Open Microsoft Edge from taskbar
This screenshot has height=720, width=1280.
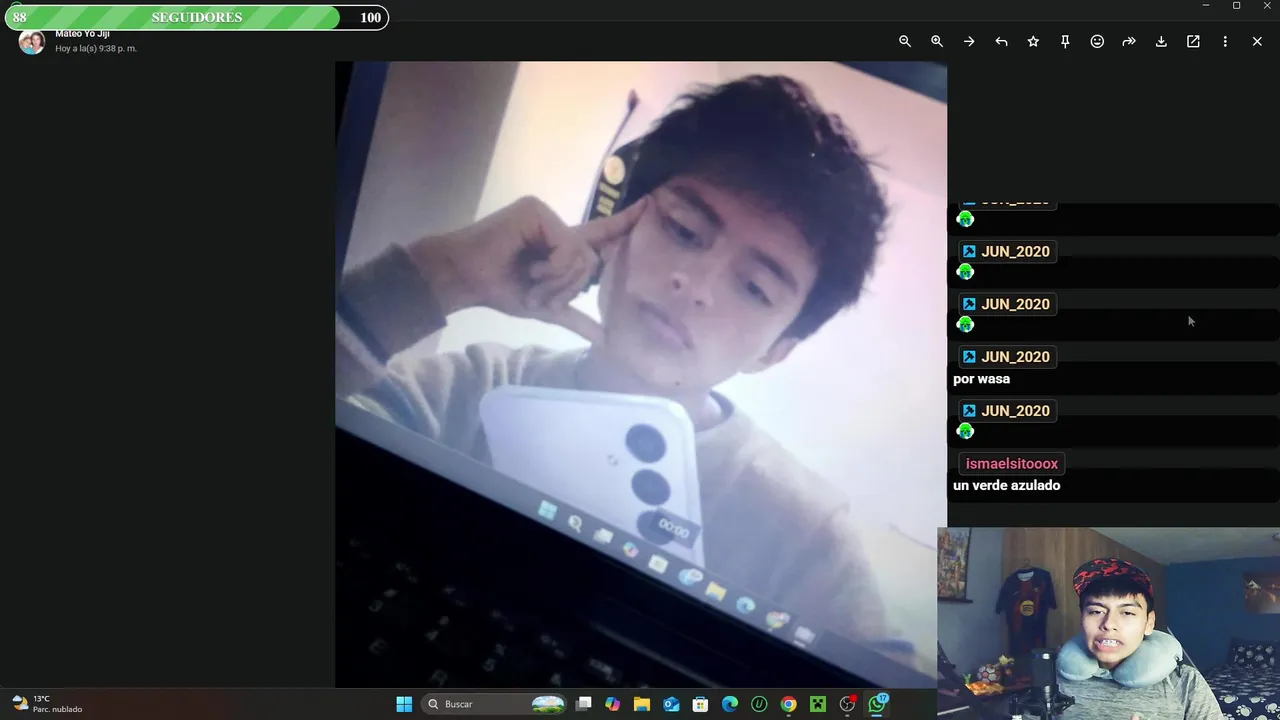[730, 704]
